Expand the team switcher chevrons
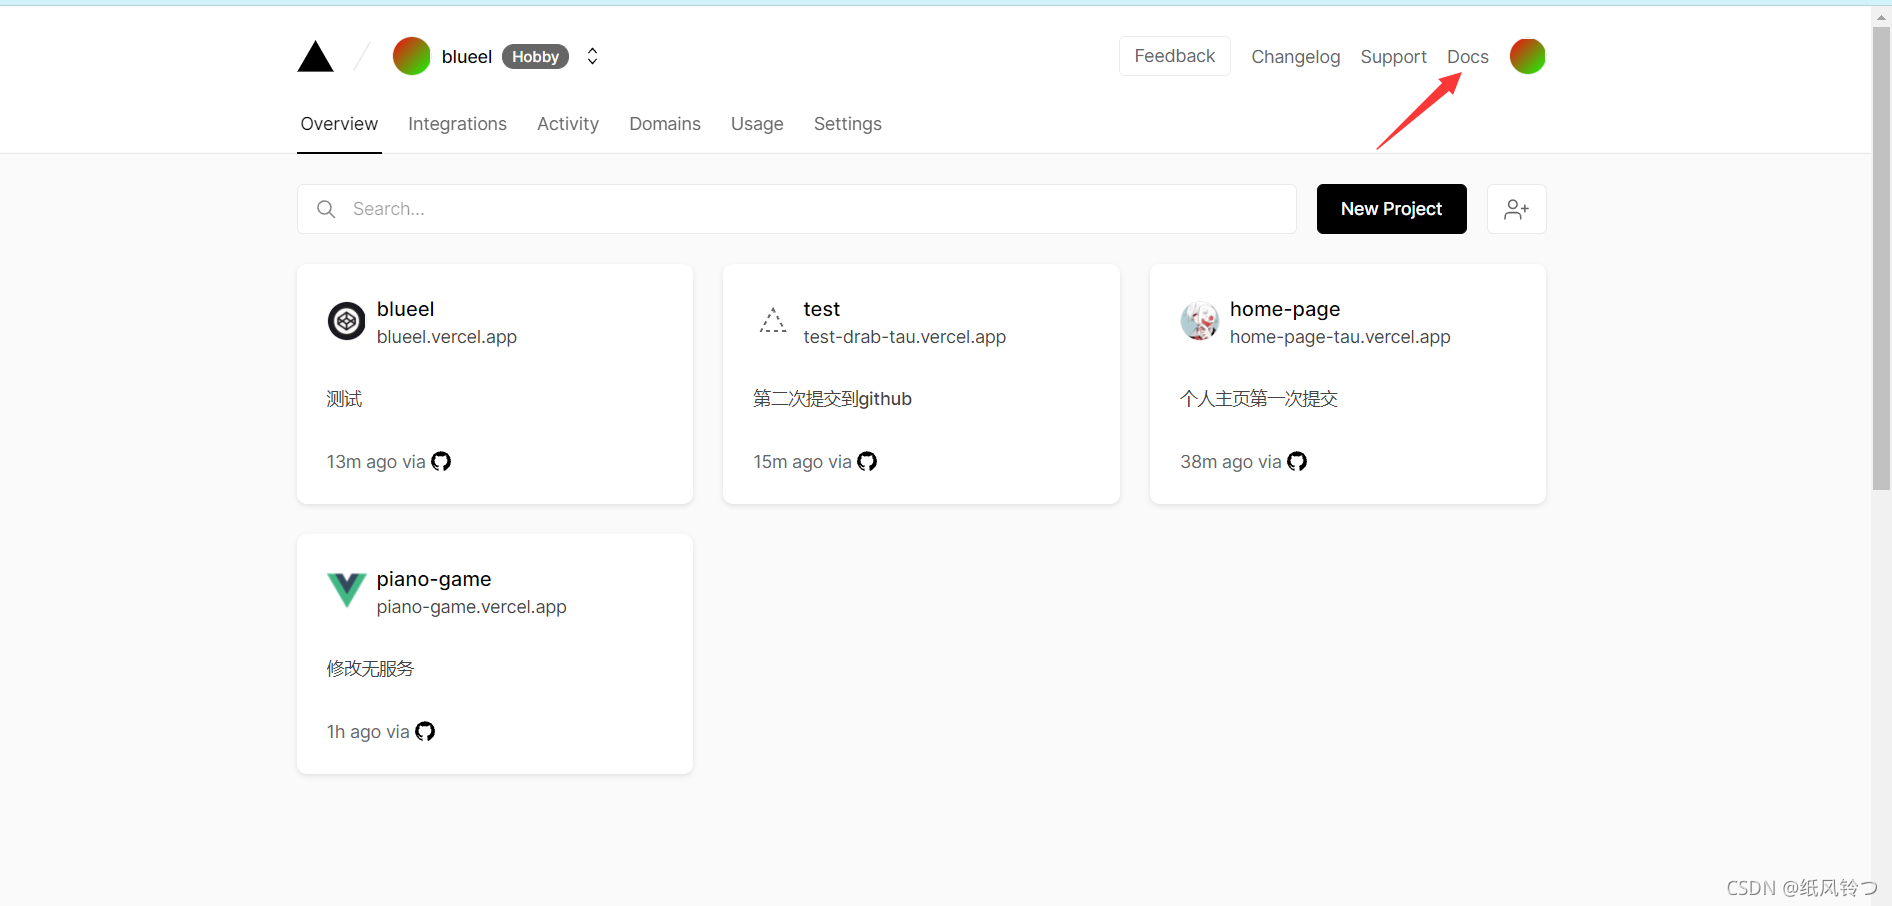Viewport: 1892px width, 906px height. pos(592,56)
